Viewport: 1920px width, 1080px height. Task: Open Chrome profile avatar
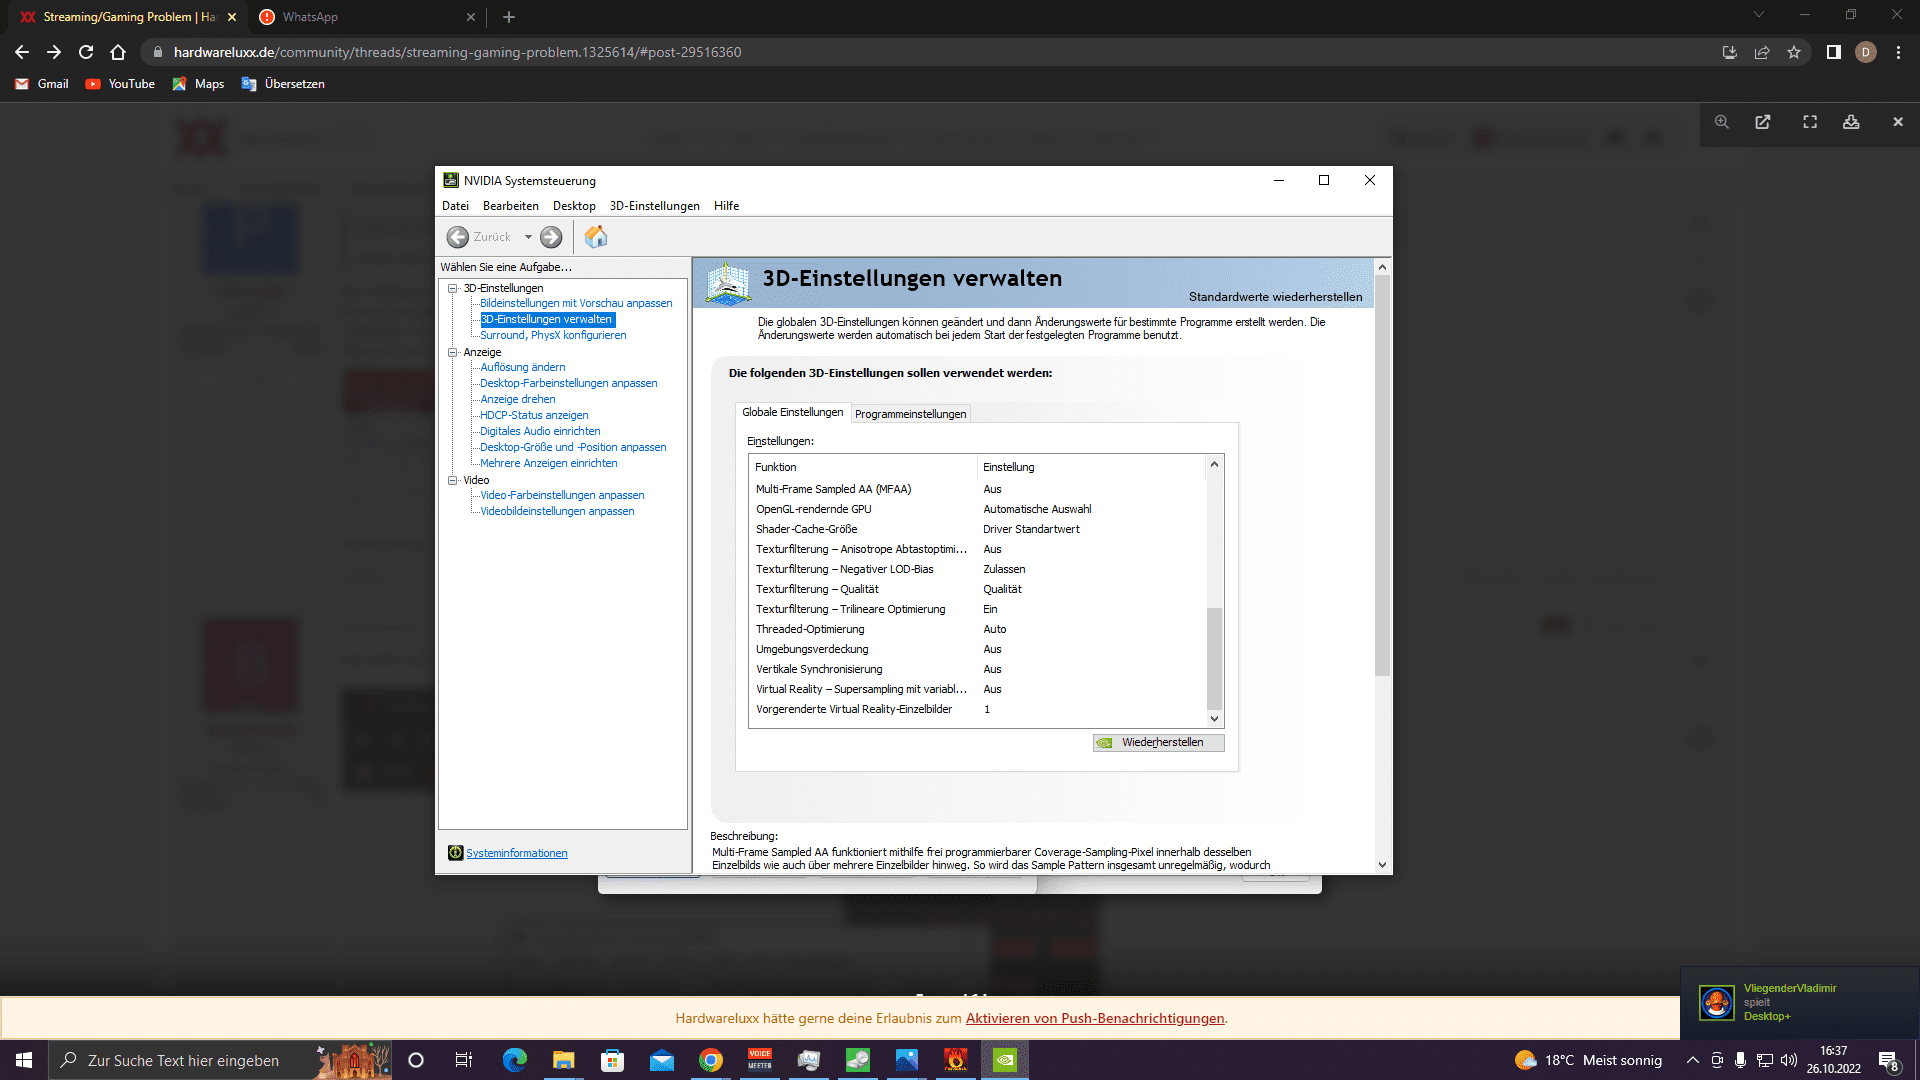tap(1866, 52)
